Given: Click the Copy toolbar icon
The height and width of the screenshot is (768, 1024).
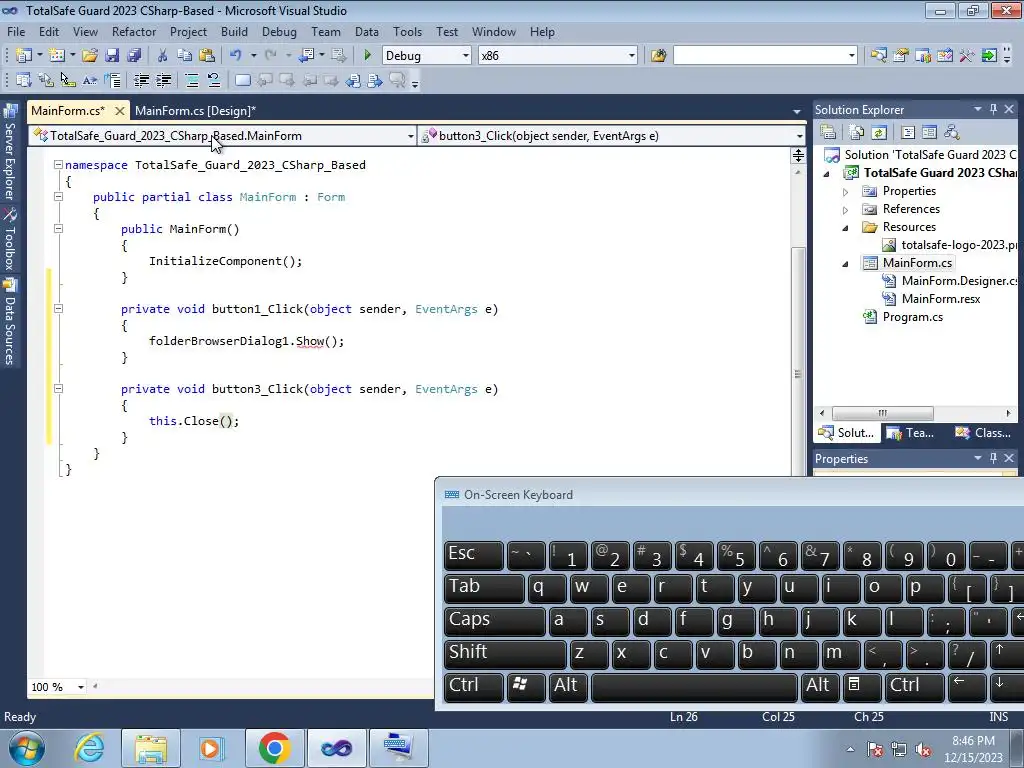Looking at the screenshot, I should (x=185, y=56).
